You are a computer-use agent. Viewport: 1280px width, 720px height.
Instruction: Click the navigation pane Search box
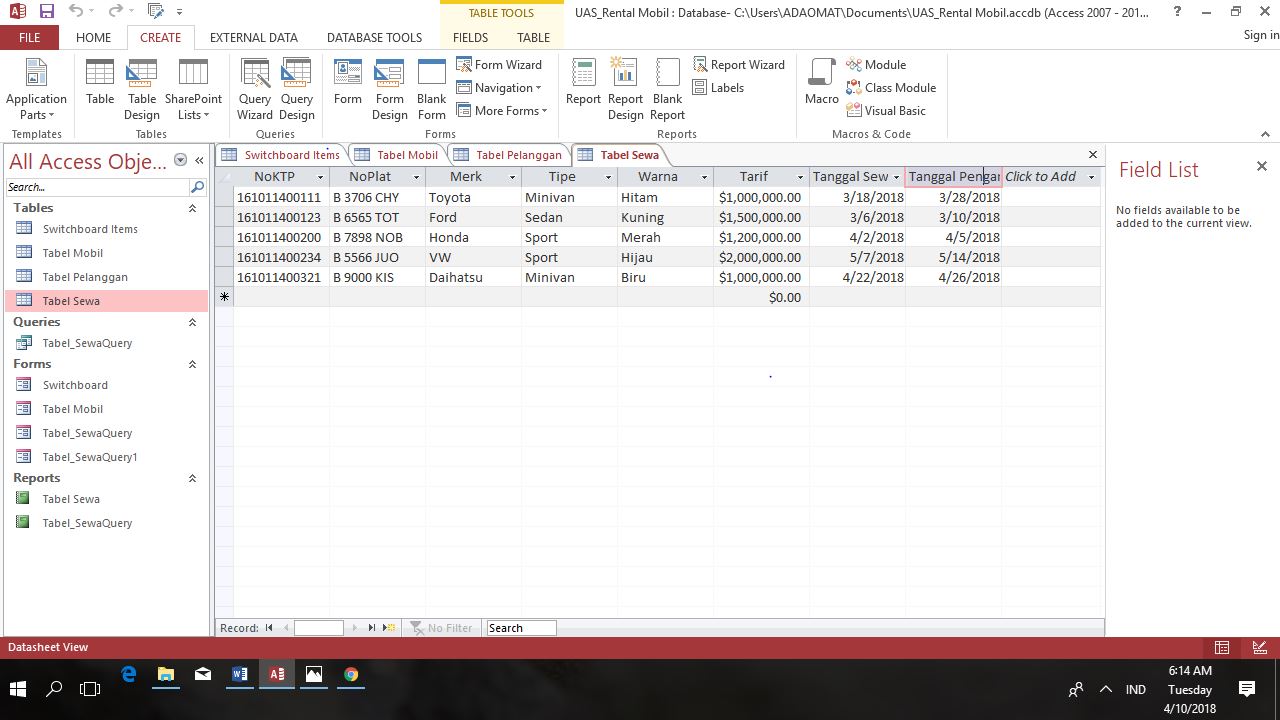tap(98, 187)
